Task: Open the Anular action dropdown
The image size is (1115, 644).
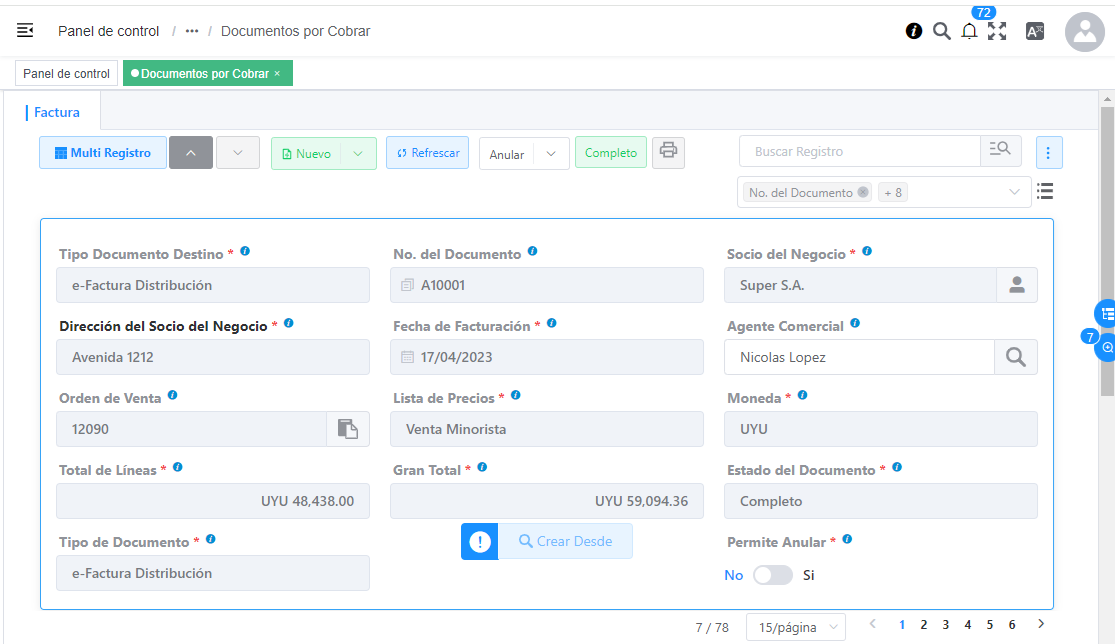Action: 551,154
